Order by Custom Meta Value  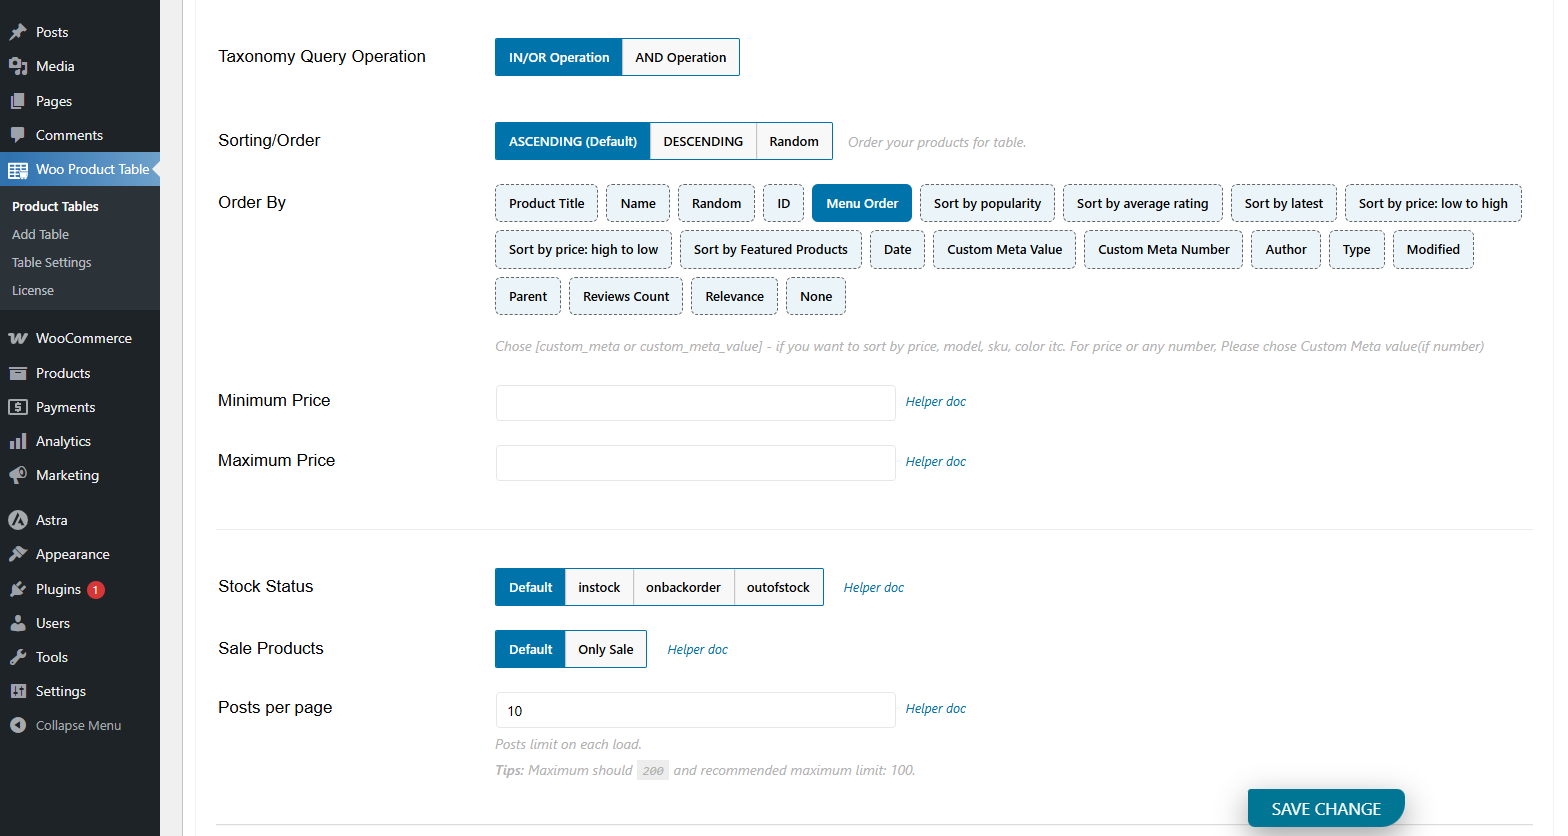click(1005, 249)
